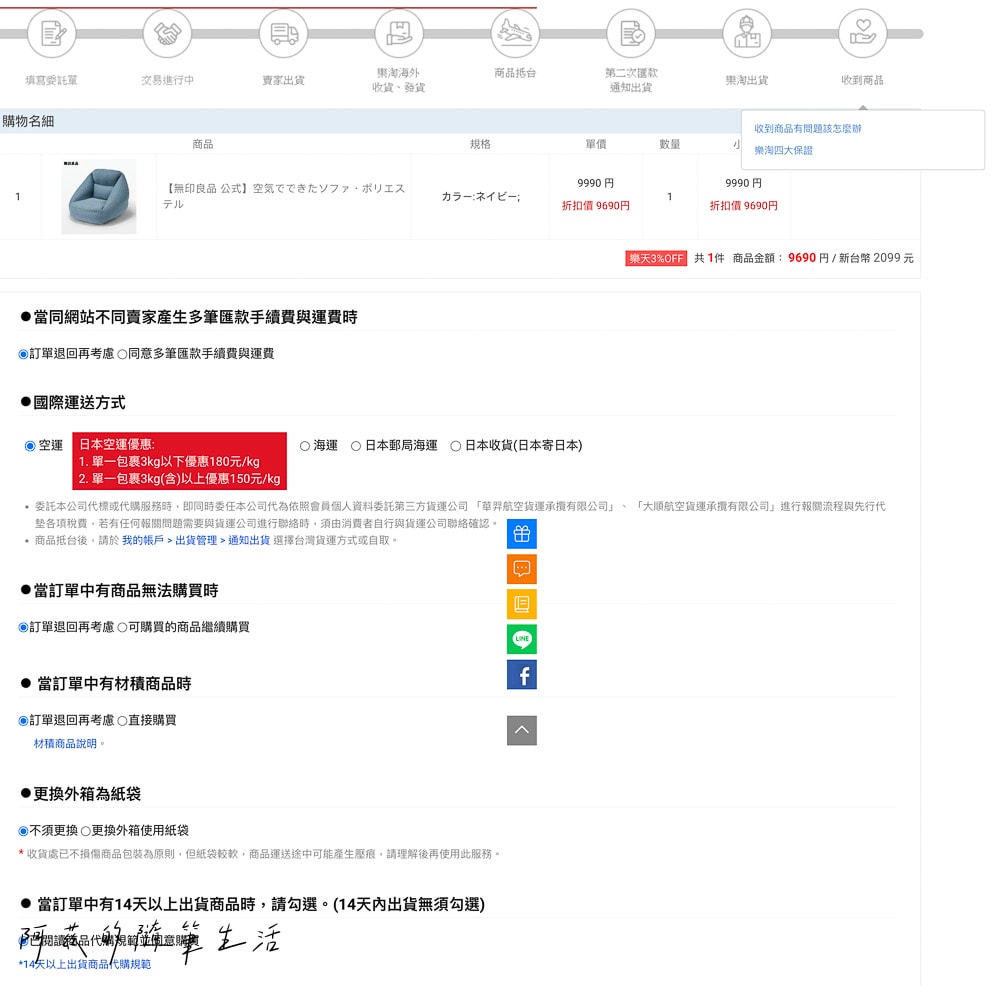The width and height of the screenshot is (1000, 986).
Task: Open 樂淘四大保證 link
Action: click(783, 151)
